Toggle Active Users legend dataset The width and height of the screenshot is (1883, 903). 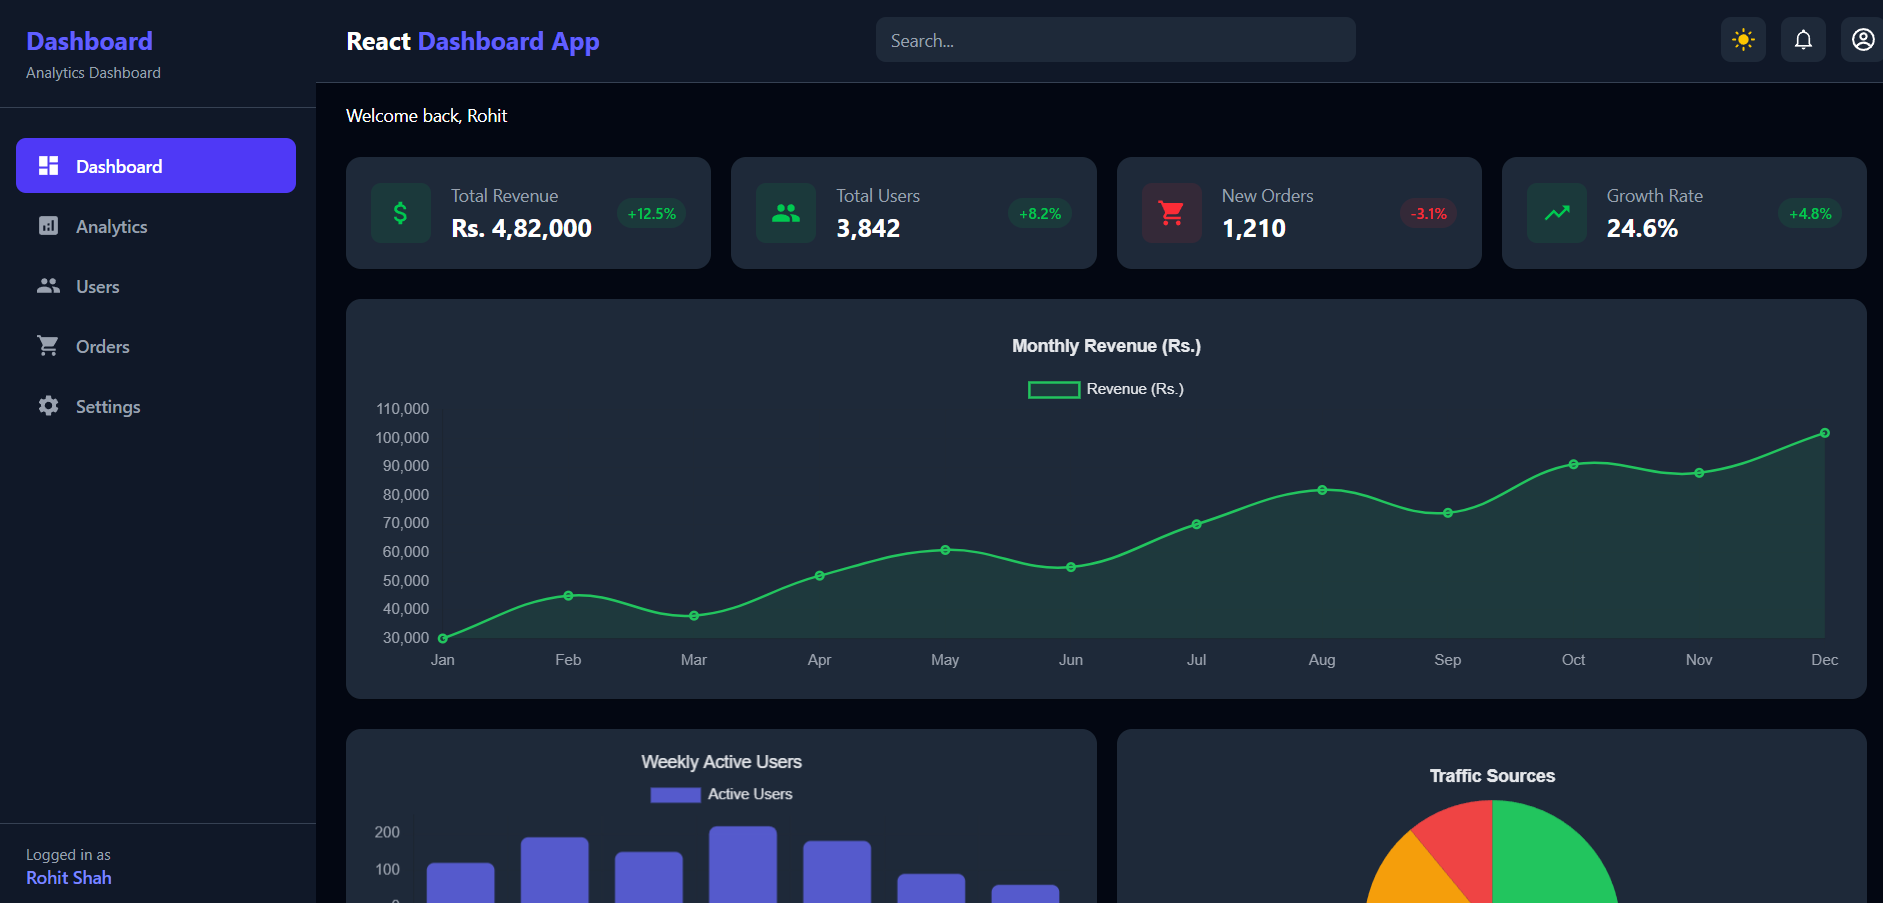click(x=721, y=794)
